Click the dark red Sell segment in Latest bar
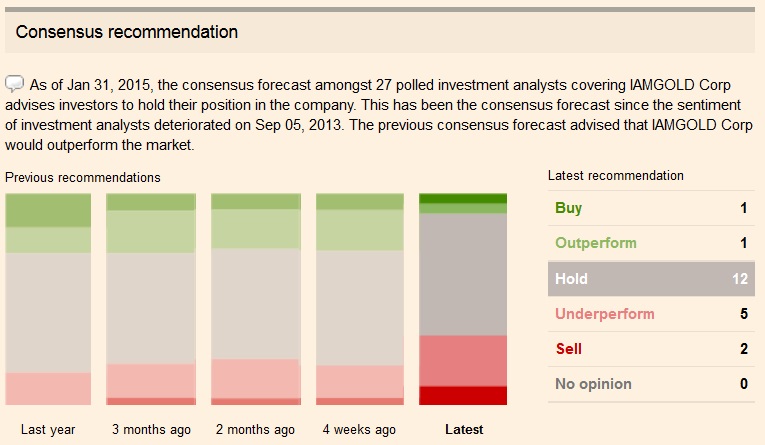Screen dimensions: 765x445 coord(463,395)
